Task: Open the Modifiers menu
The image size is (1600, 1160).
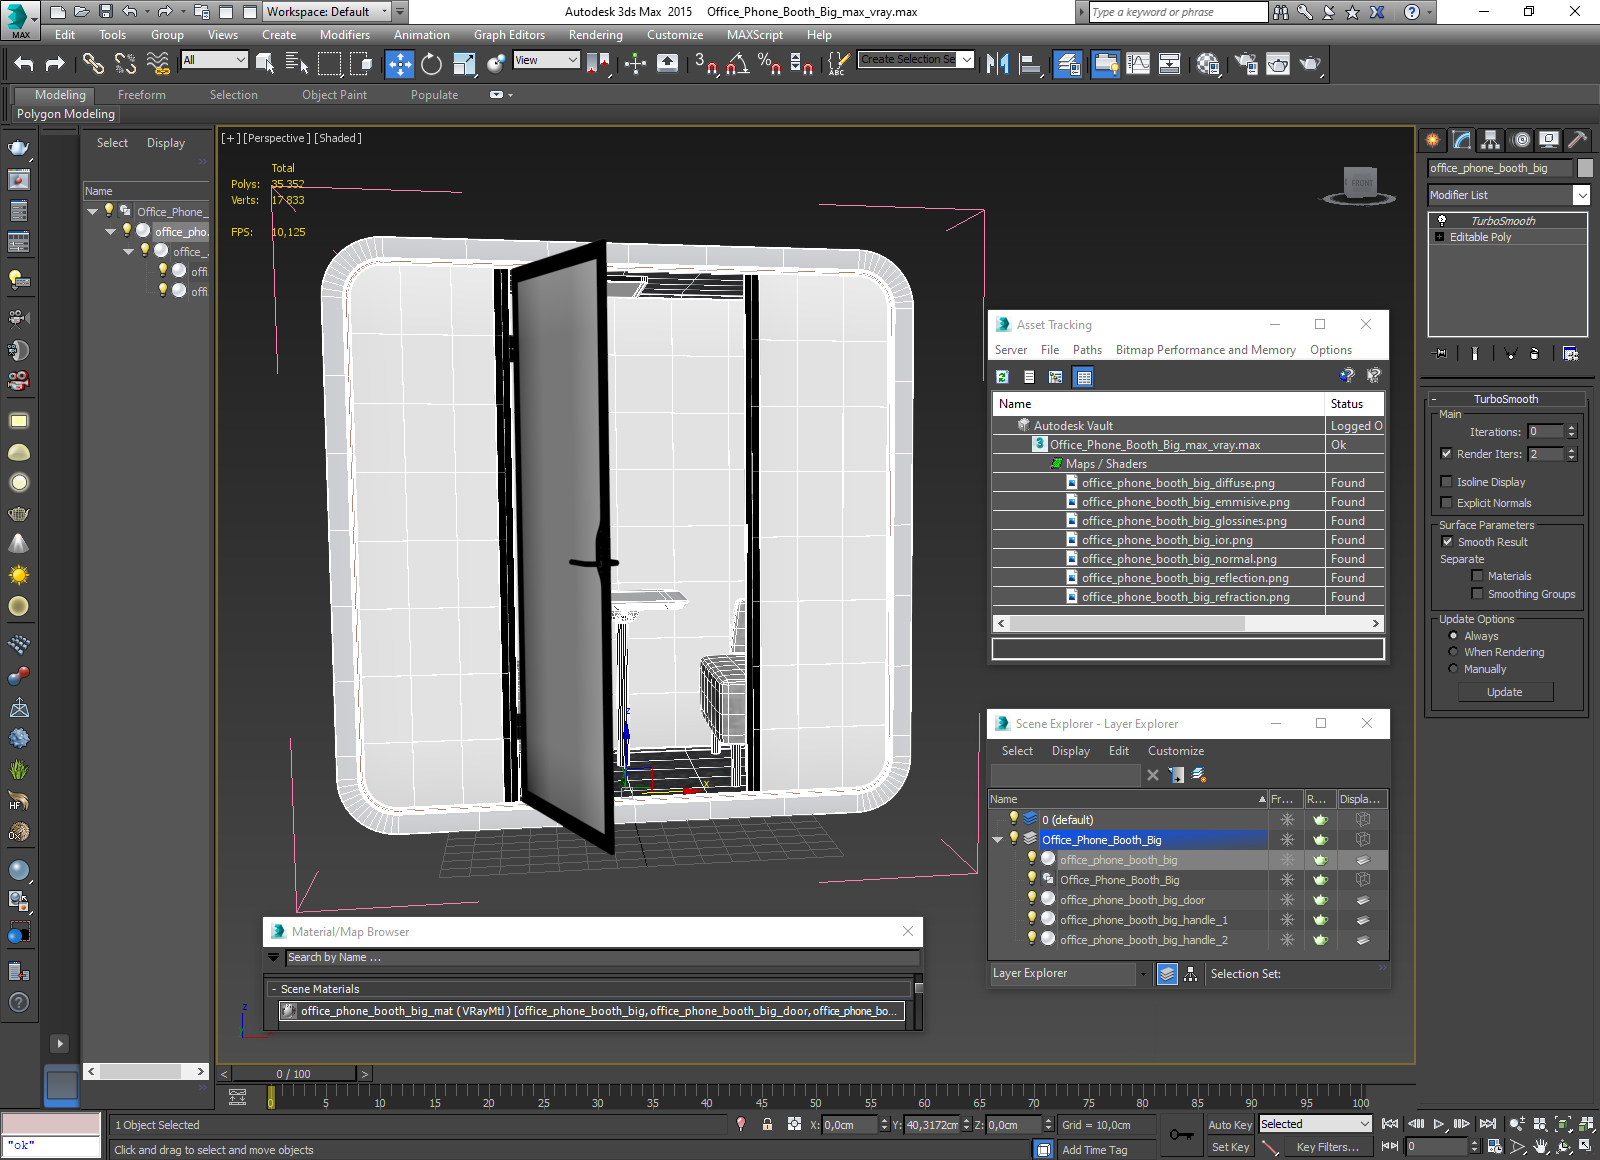Action: click(x=344, y=35)
